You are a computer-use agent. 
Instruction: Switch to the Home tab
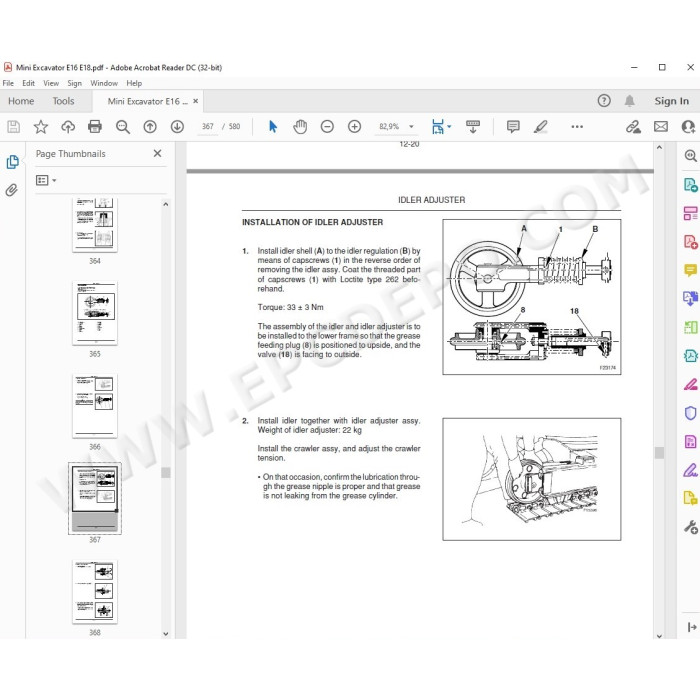pyautogui.click(x=21, y=101)
